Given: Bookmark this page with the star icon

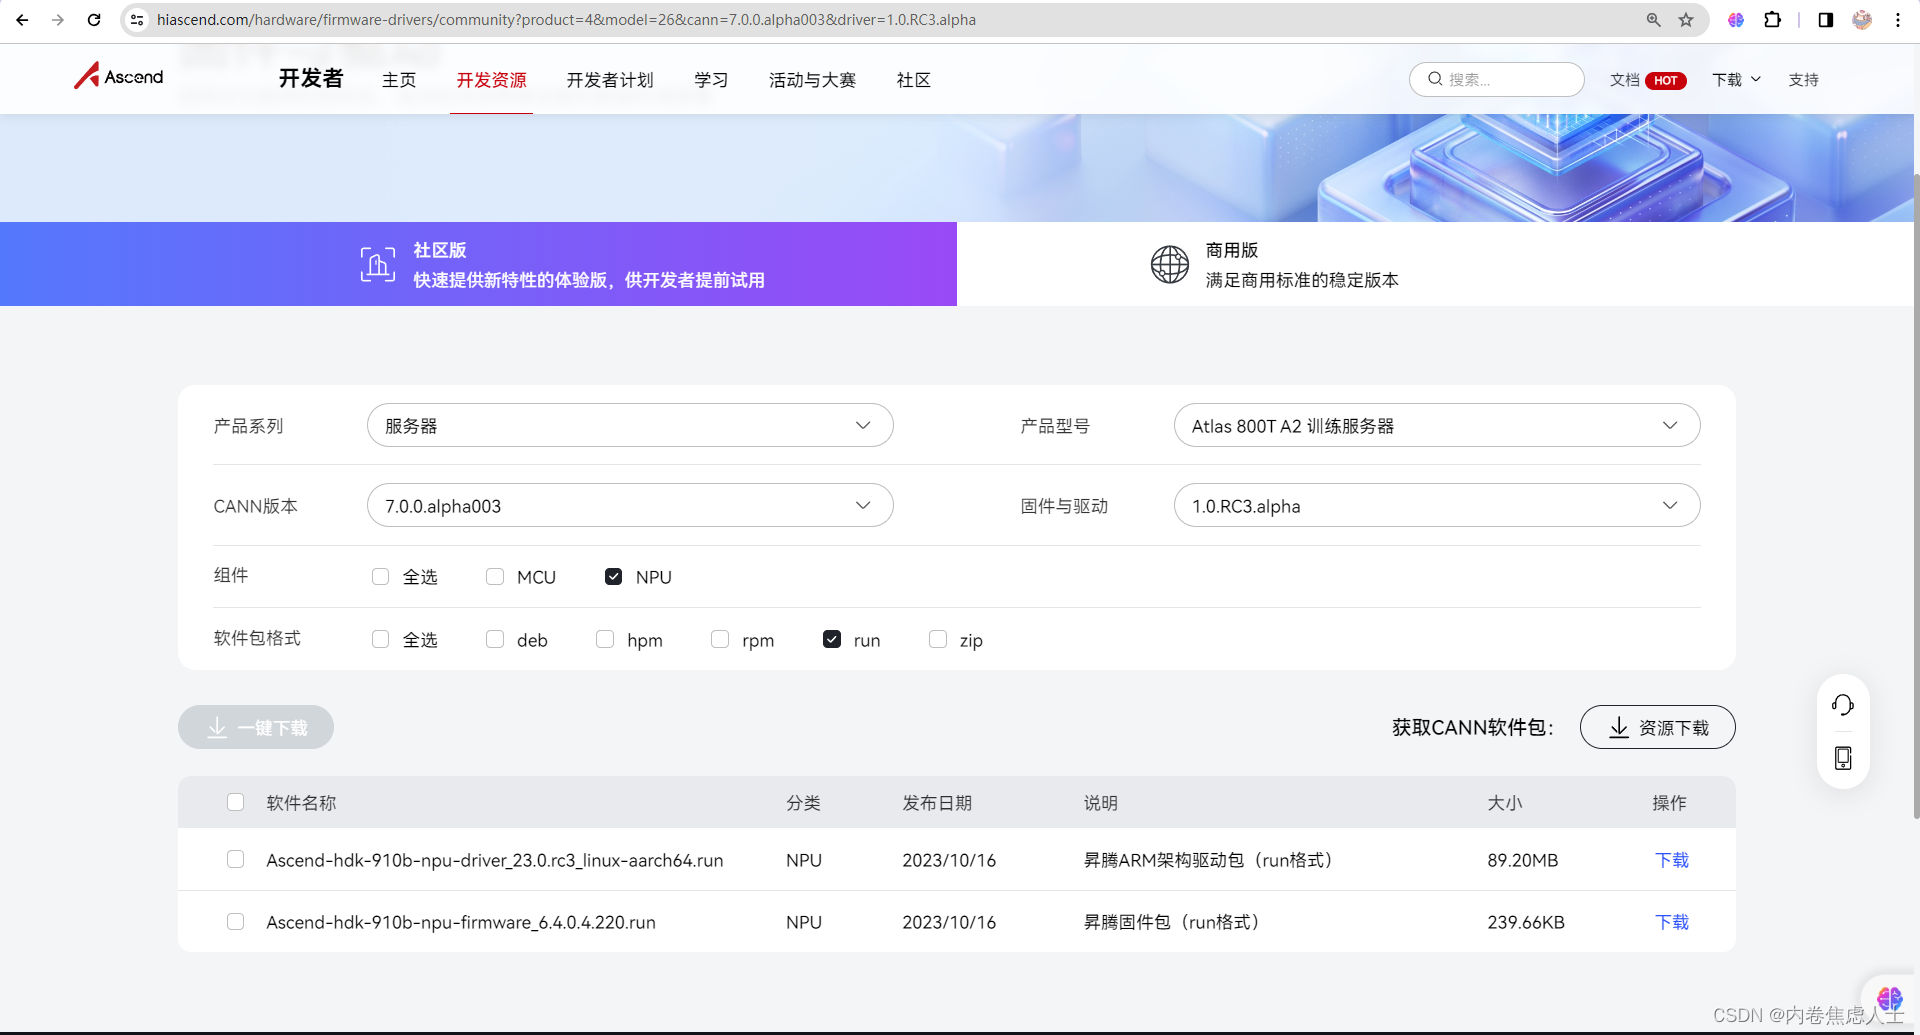Looking at the screenshot, I should point(1686,20).
